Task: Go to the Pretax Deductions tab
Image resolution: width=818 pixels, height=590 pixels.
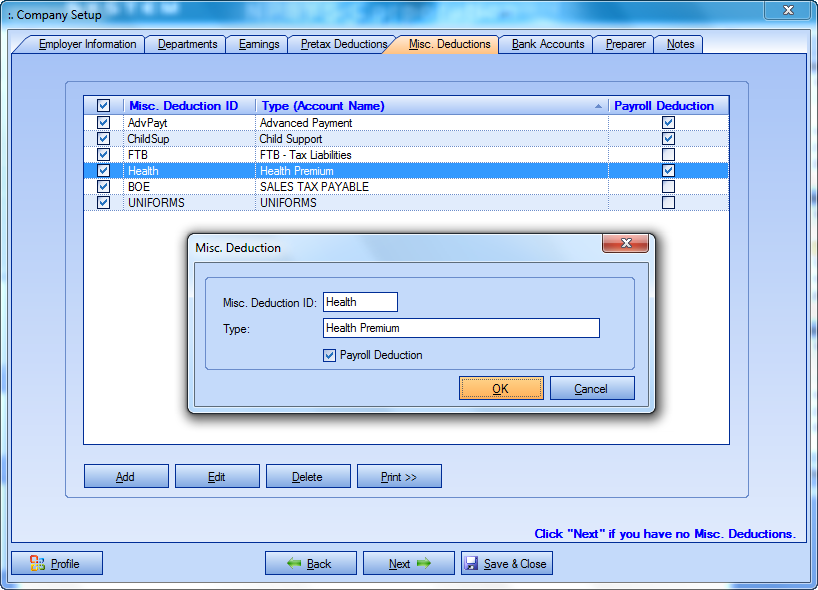Action: click(341, 44)
